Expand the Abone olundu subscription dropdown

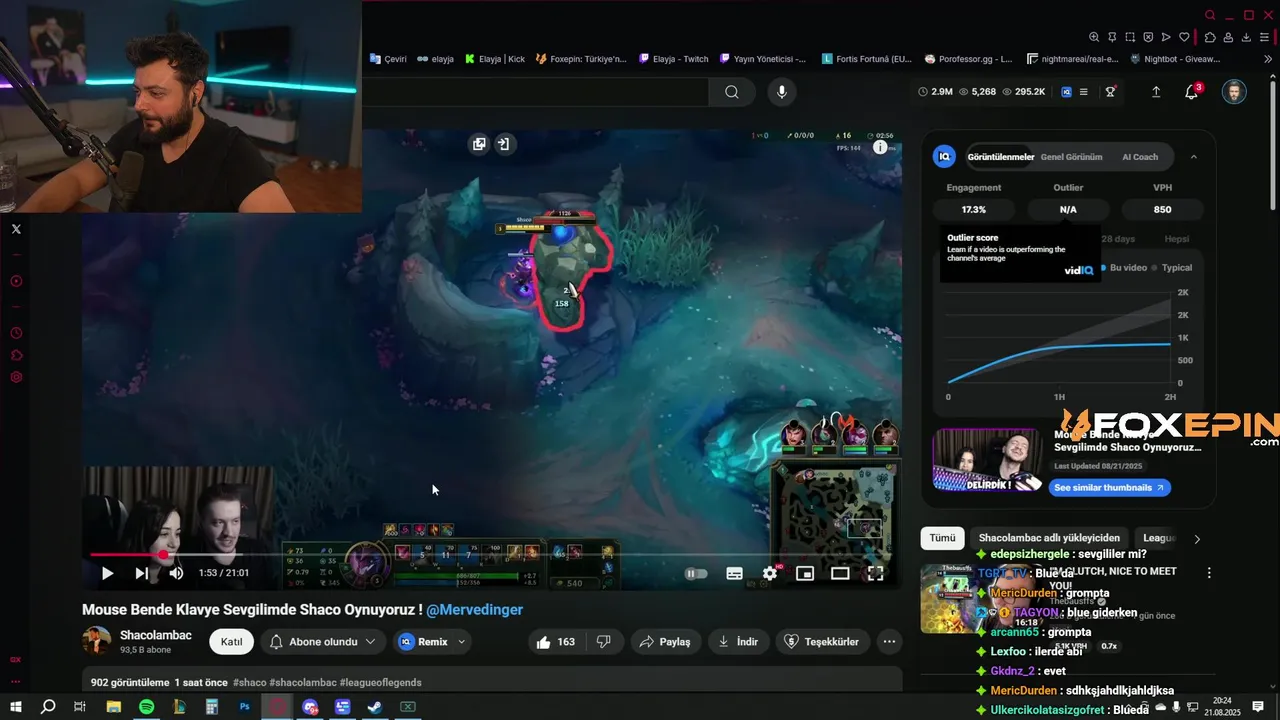click(323, 642)
